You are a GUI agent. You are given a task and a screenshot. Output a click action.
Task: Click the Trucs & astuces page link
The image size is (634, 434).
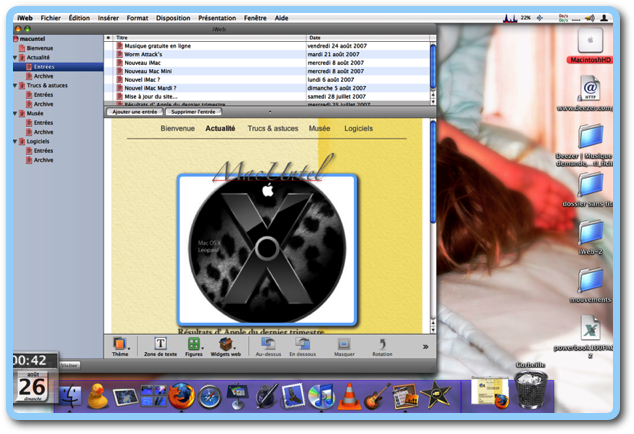[x=273, y=128]
